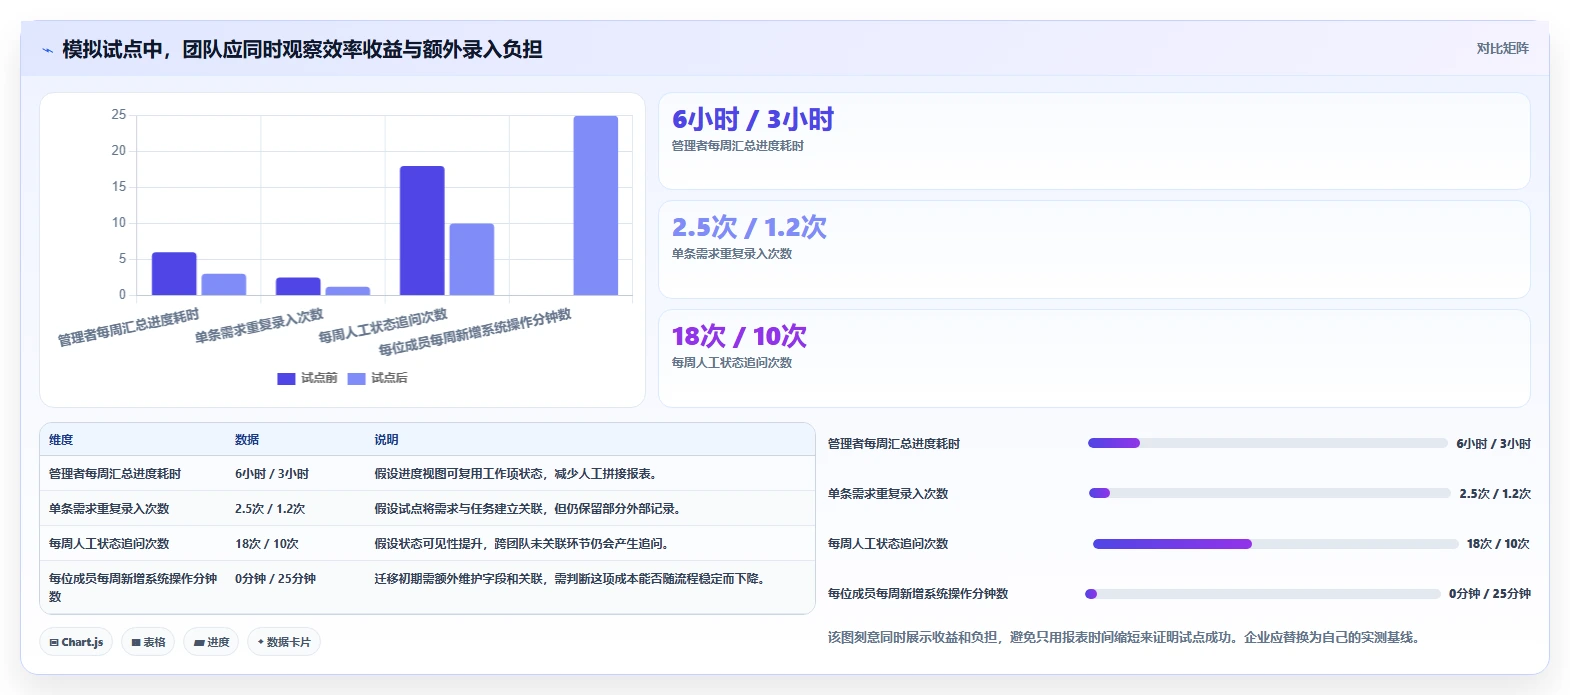Click the y-axis value 25 on the chart
This screenshot has width=1570, height=695.
click(119, 115)
